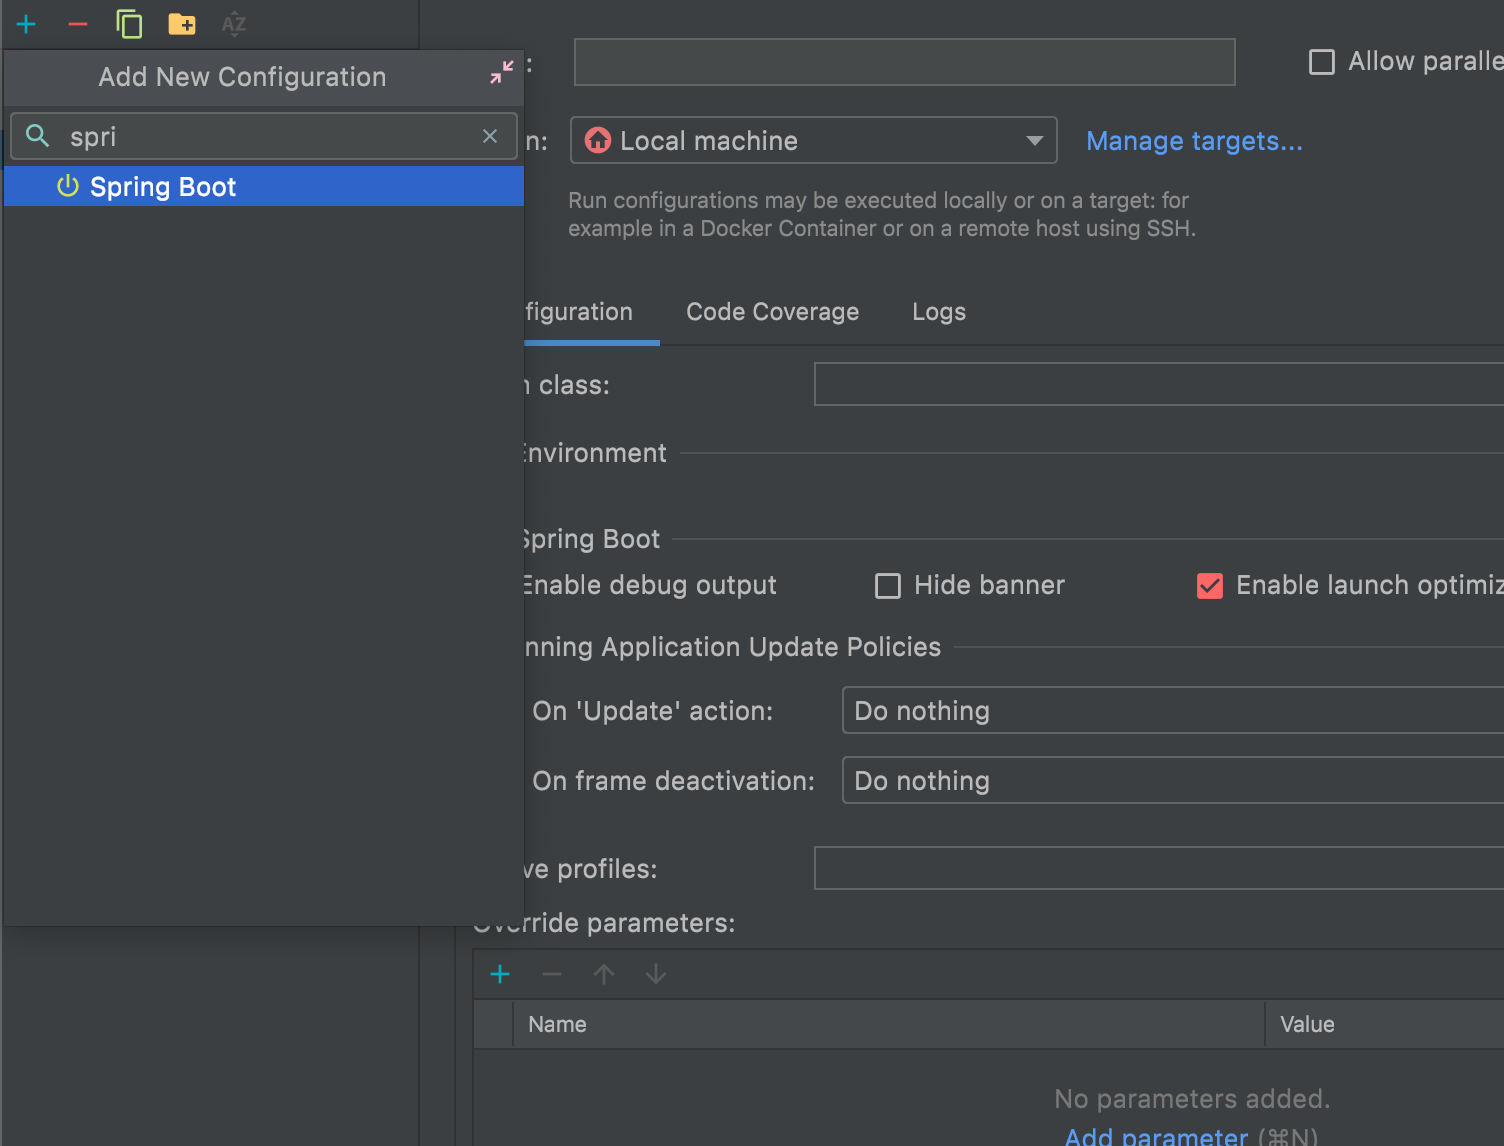Create new folder with the folder icon

pos(181,24)
